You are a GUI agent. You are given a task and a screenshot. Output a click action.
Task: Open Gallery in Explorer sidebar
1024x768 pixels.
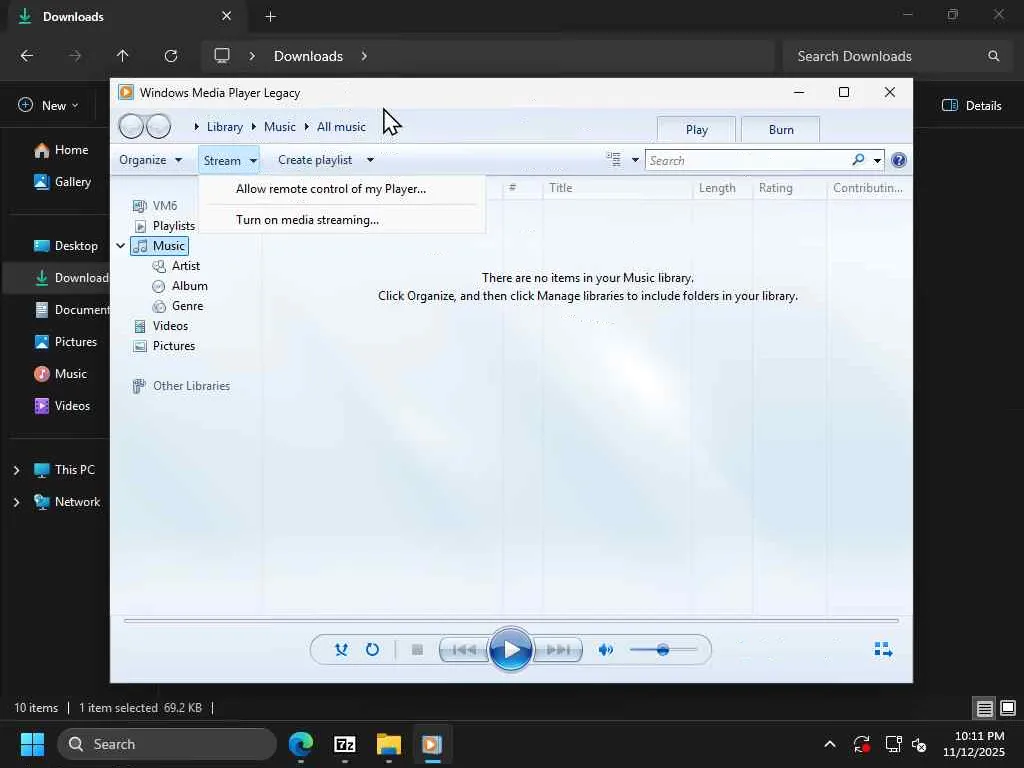pyautogui.click(x=63, y=182)
